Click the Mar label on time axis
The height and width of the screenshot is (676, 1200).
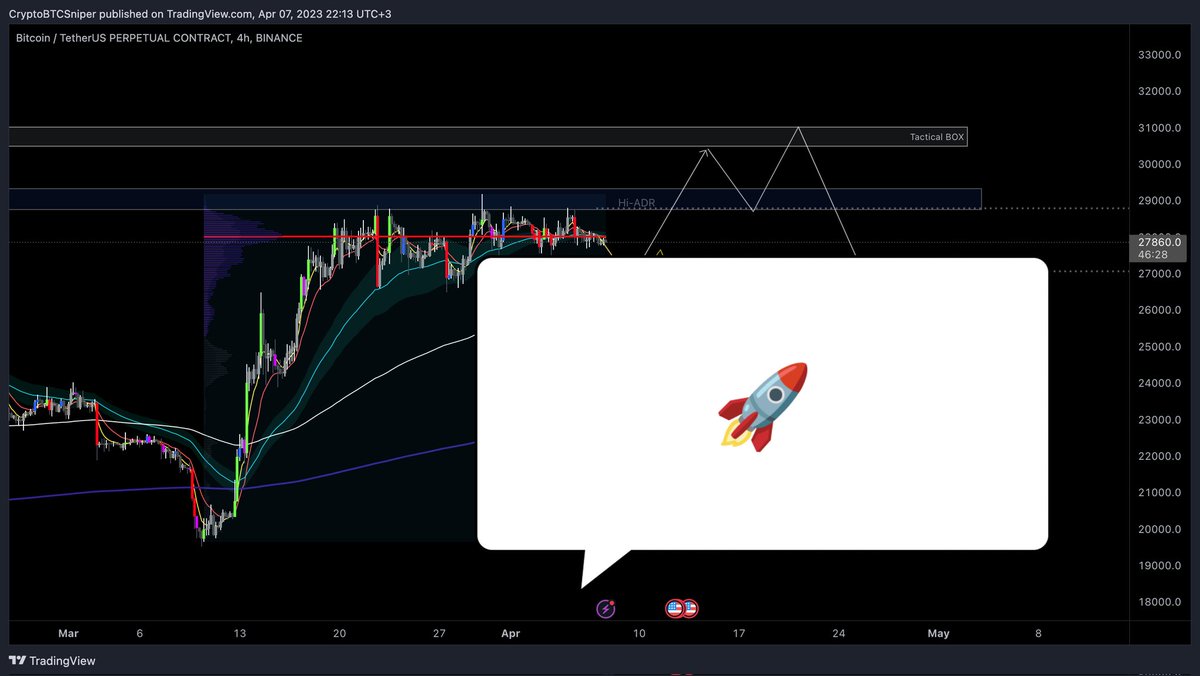68,633
